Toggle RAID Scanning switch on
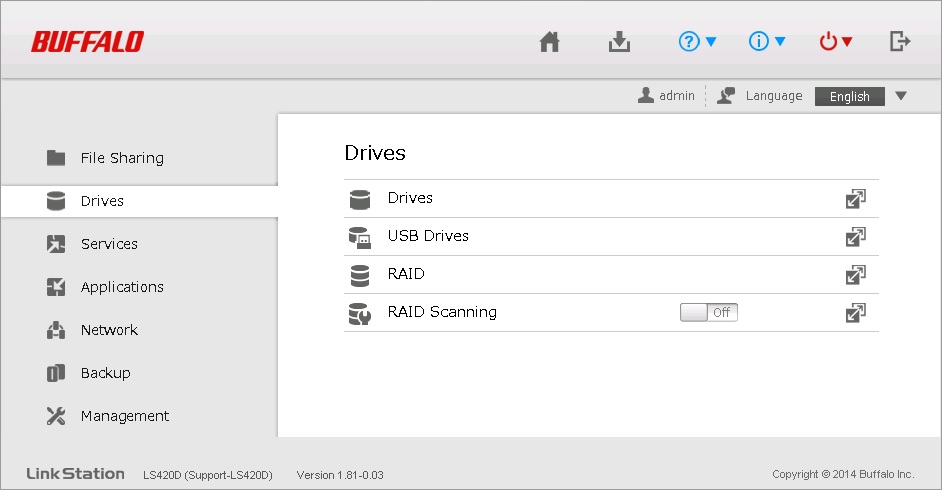This screenshot has height=490, width=942. coord(709,312)
